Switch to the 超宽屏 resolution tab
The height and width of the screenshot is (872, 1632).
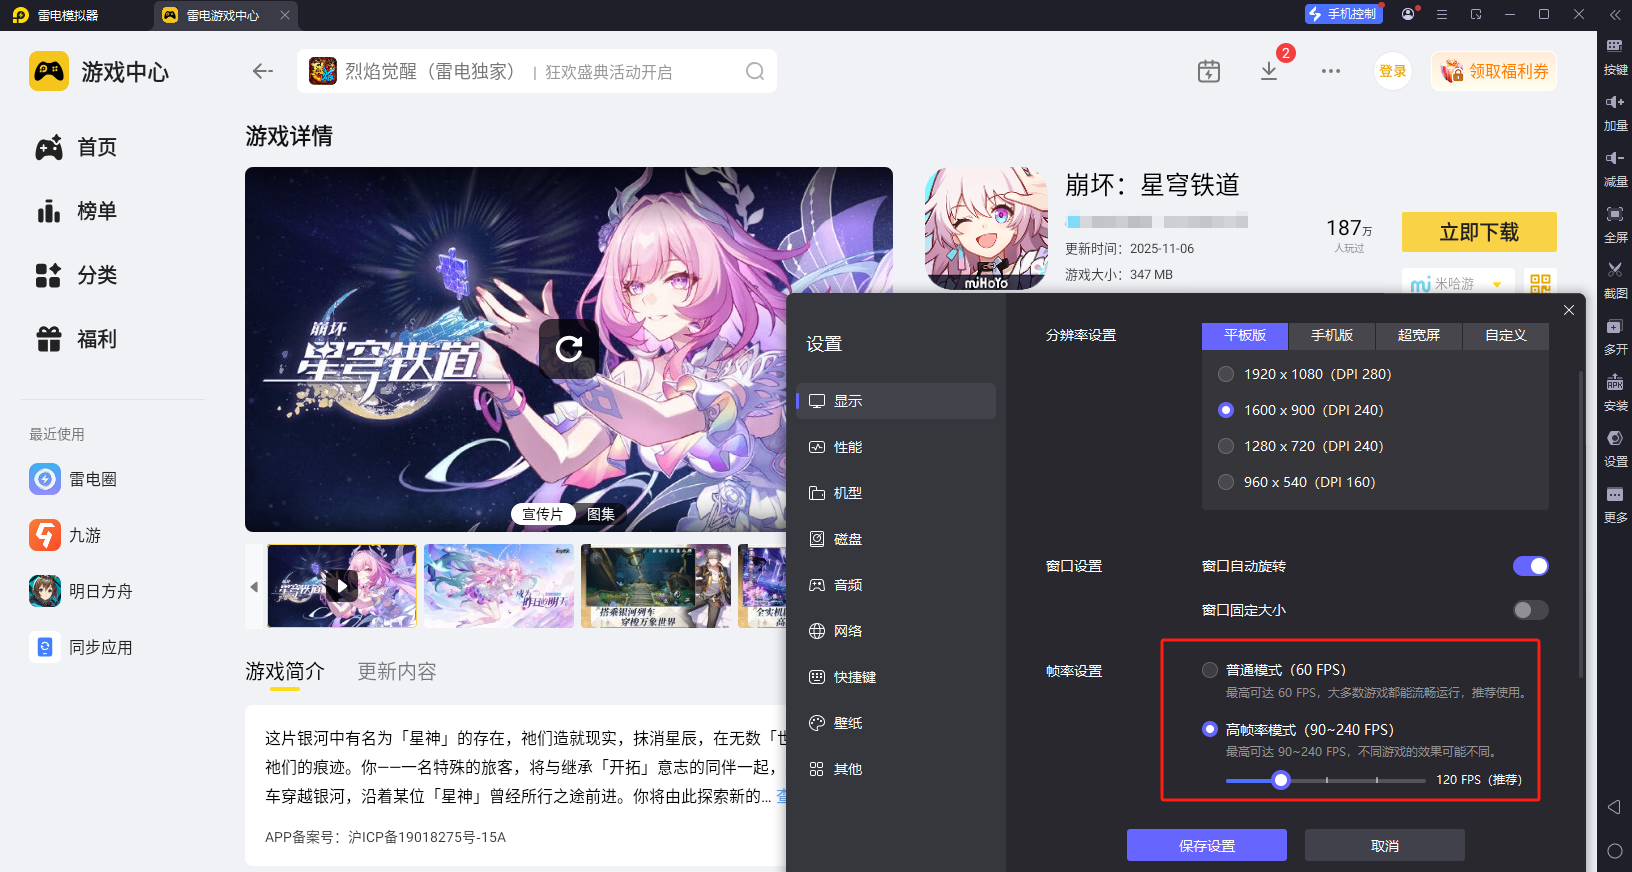(x=1419, y=335)
